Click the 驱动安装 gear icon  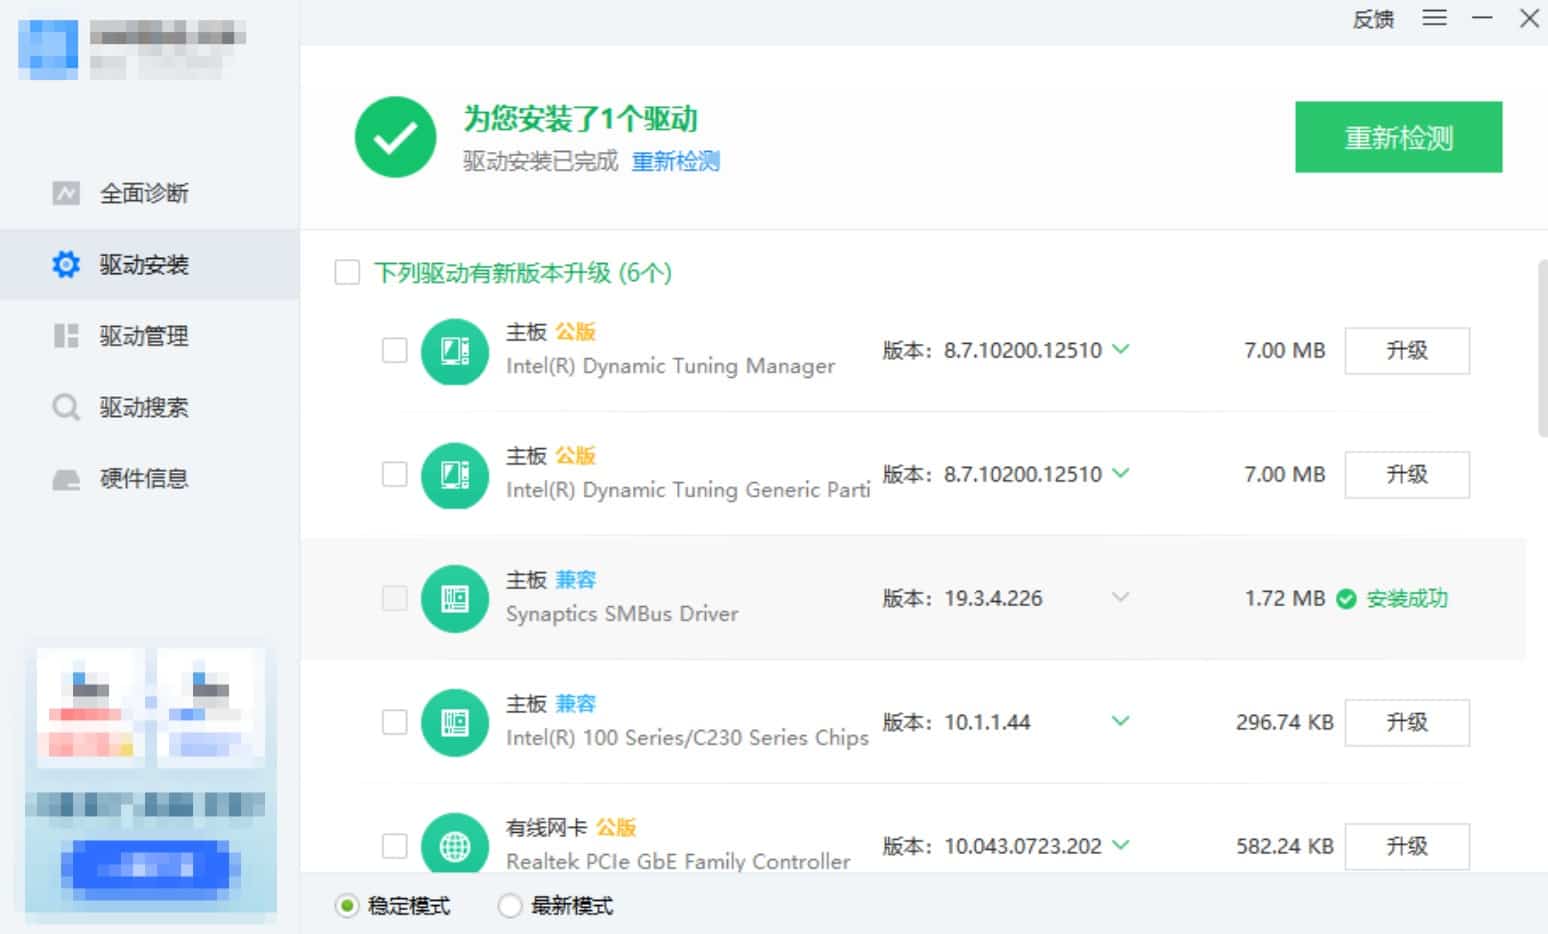click(x=66, y=265)
